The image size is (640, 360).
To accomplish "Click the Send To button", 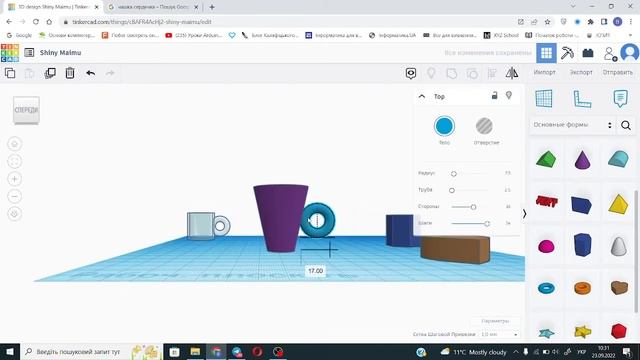I will 618,72.
